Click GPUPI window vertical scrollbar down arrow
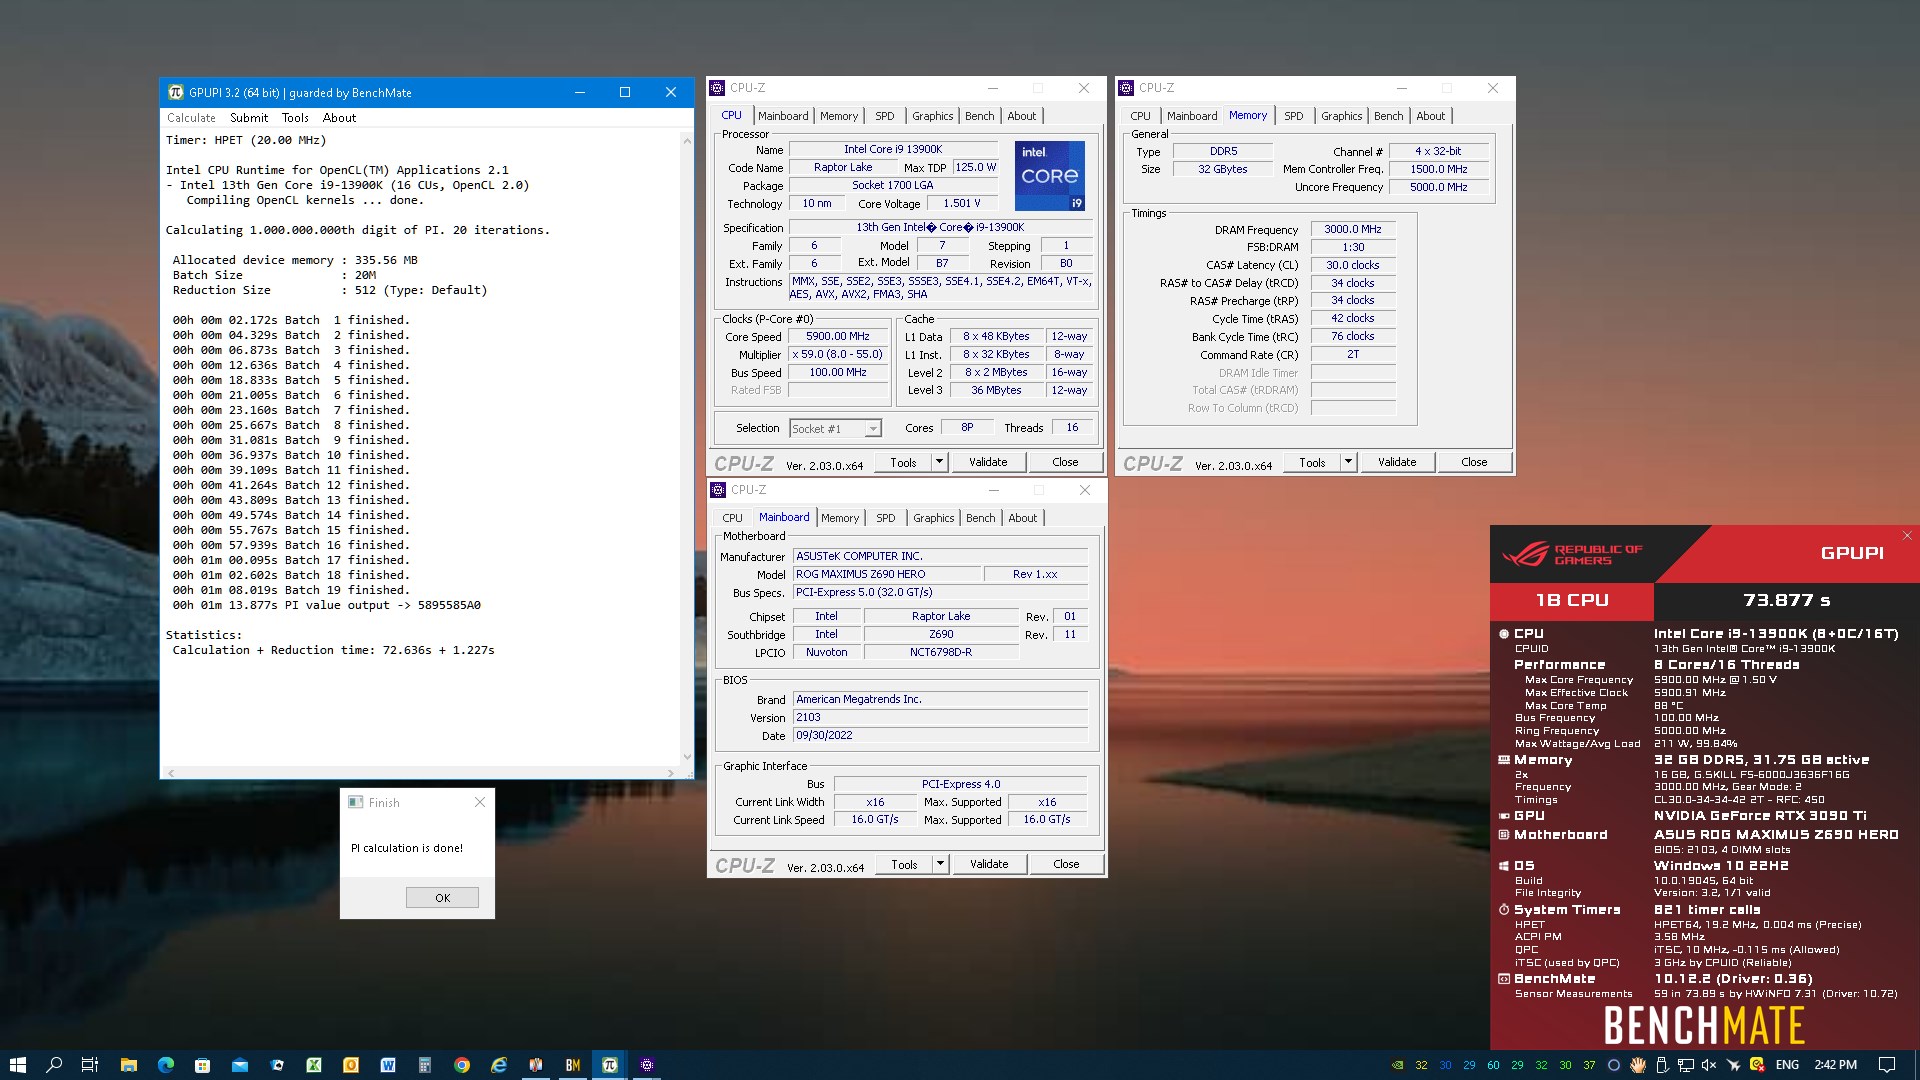1920x1080 pixels. click(687, 756)
